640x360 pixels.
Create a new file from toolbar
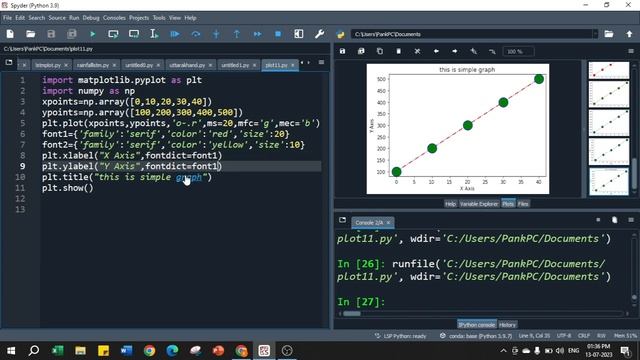[x=10, y=34]
